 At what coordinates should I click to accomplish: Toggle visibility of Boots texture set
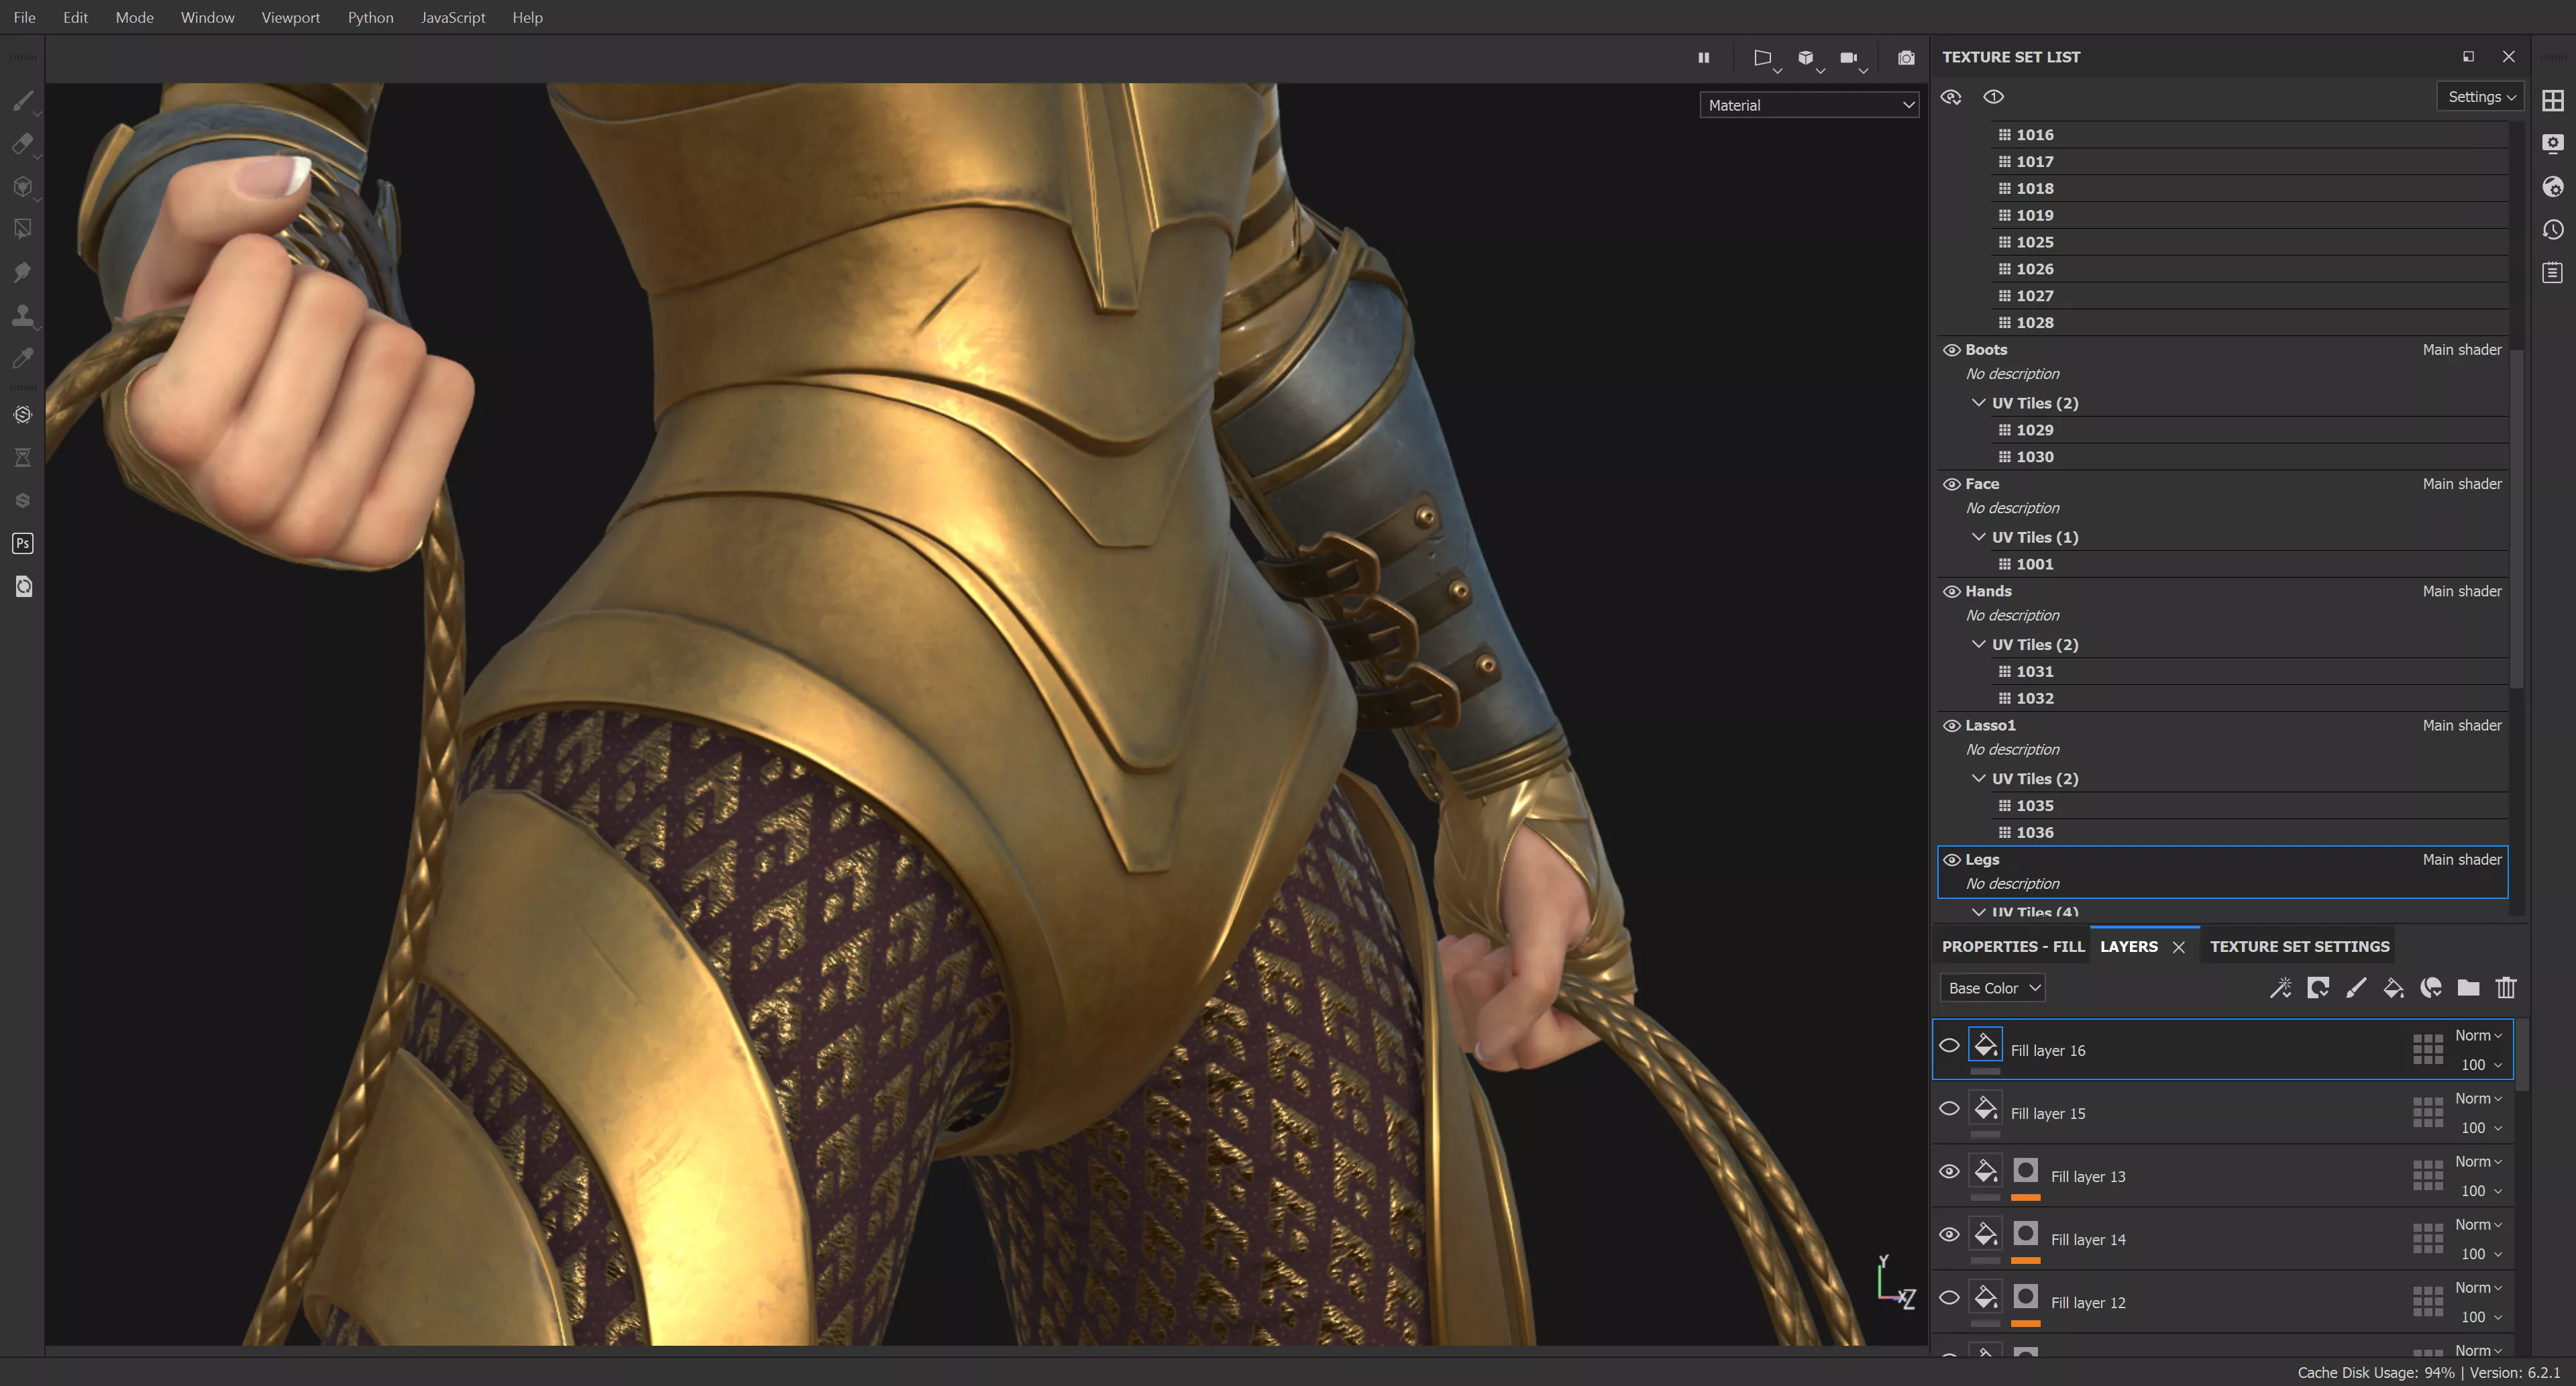pyautogui.click(x=1951, y=350)
